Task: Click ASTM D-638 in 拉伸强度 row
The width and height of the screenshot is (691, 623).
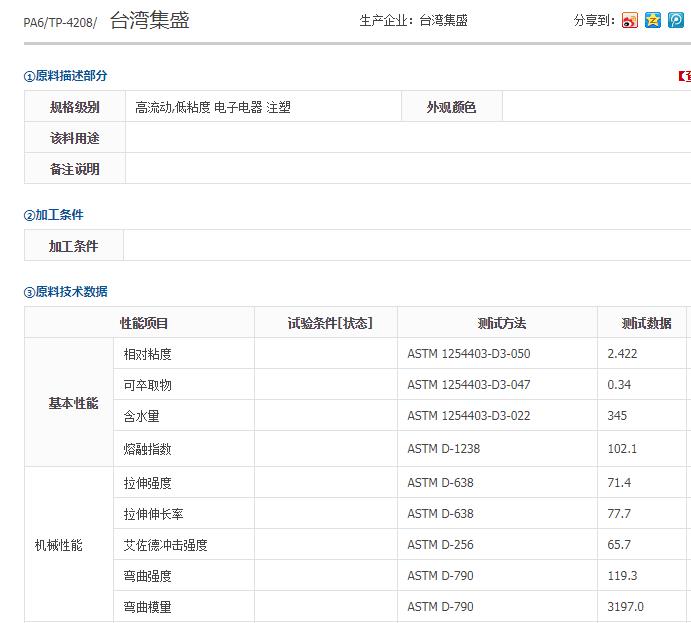Action: click(x=440, y=483)
